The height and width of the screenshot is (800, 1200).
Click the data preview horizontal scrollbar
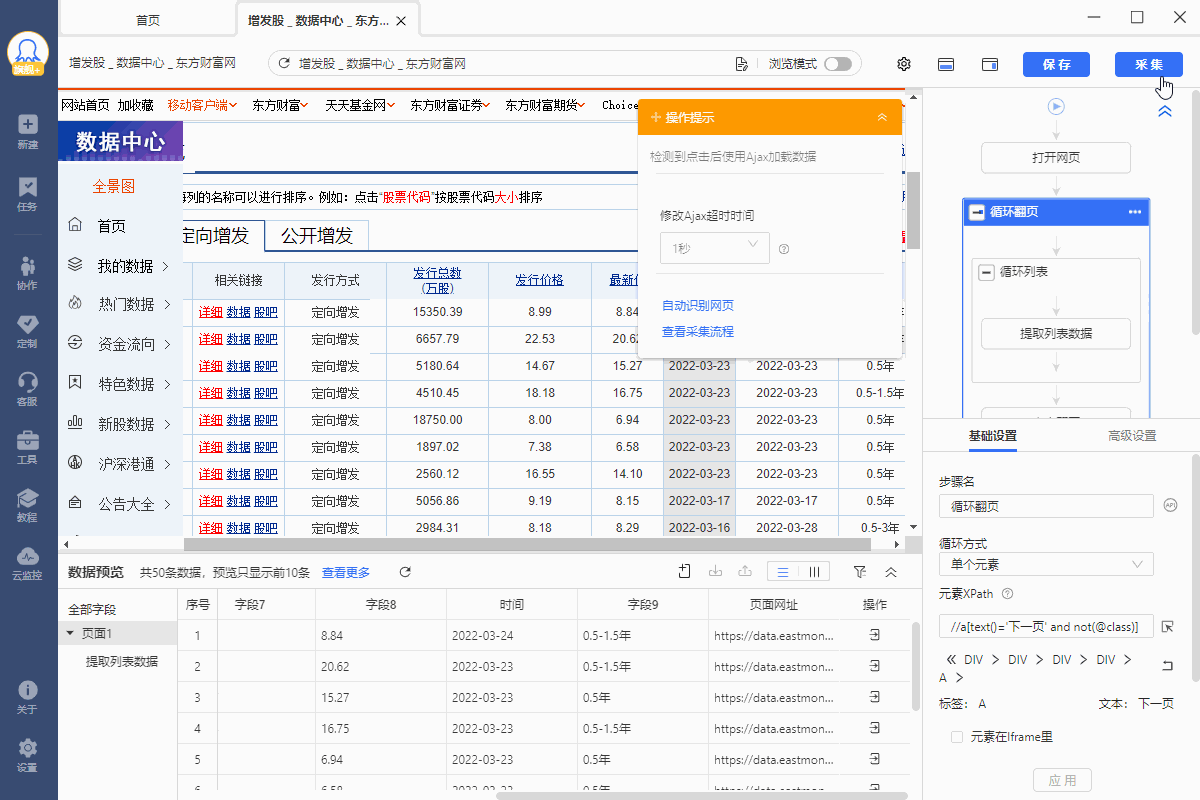(x=700, y=795)
